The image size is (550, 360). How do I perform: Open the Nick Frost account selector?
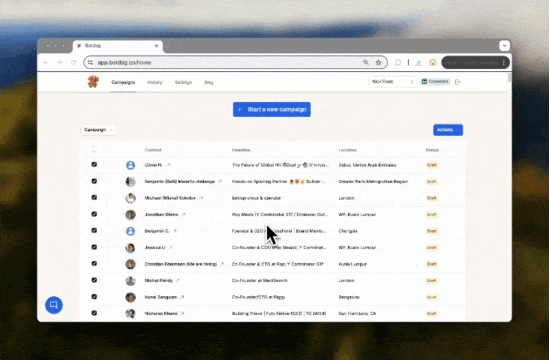393,81
